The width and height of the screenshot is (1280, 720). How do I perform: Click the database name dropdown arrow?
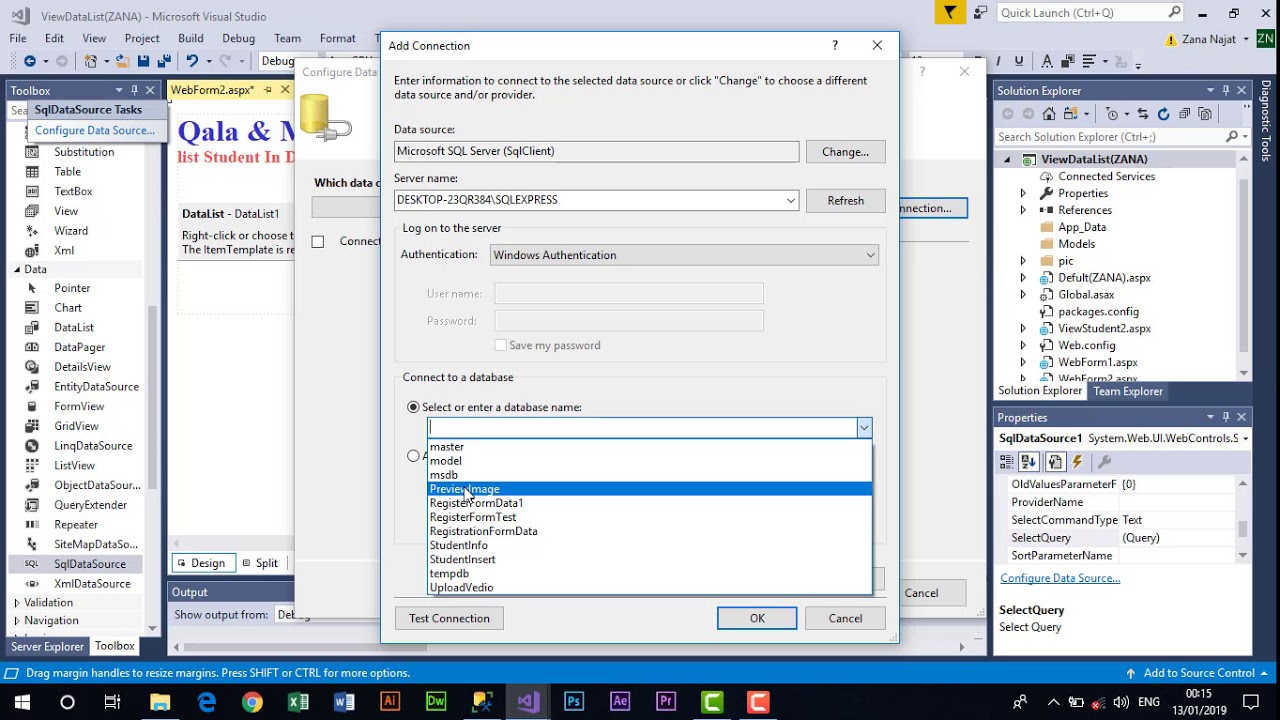863,428
